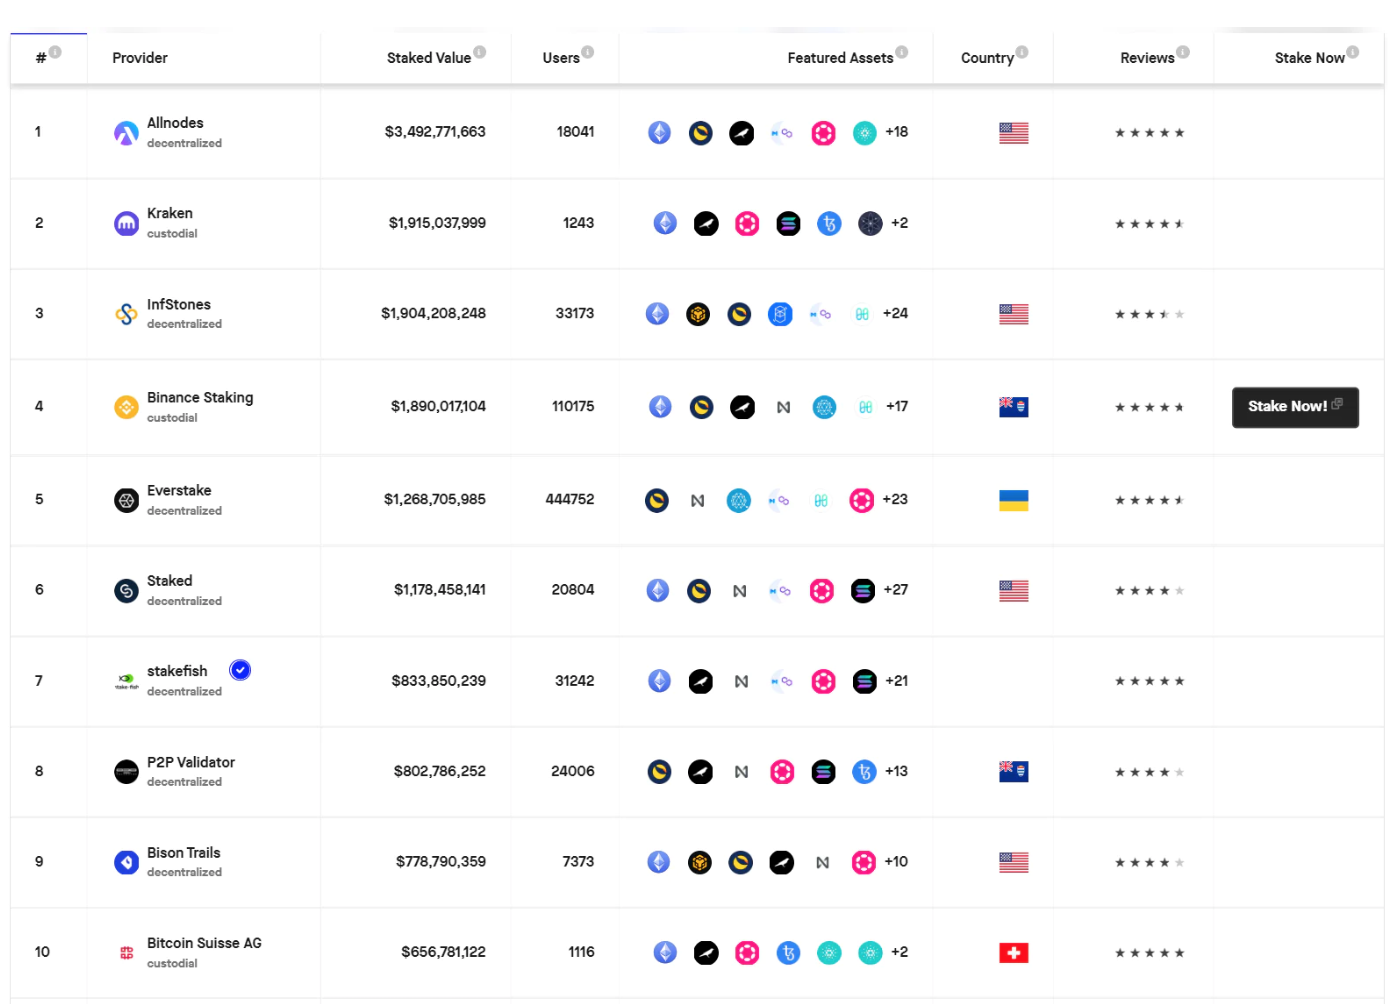The image size is (1394, 1004).
Task: Click the Ukraine flag in Everstake row
Action: point(1013,500)
